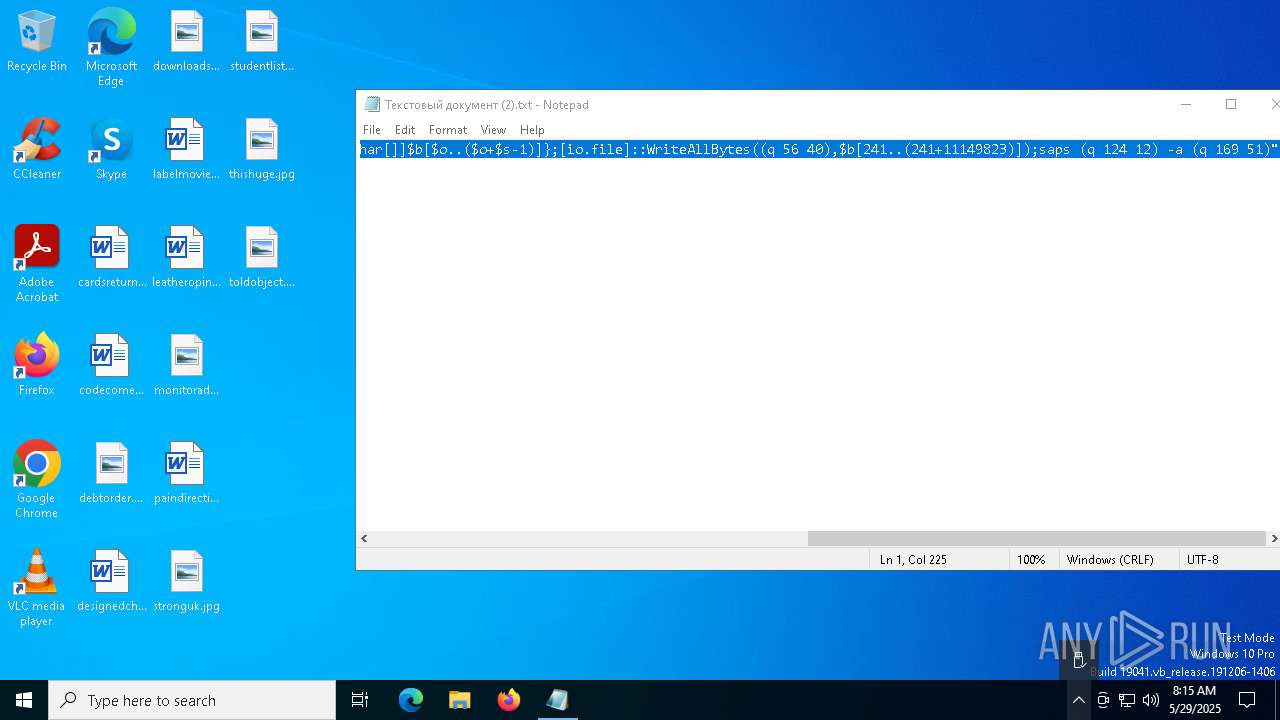Select the paindirecti Word document
The height and width of the screenshot is (720, 1280).
186,474
